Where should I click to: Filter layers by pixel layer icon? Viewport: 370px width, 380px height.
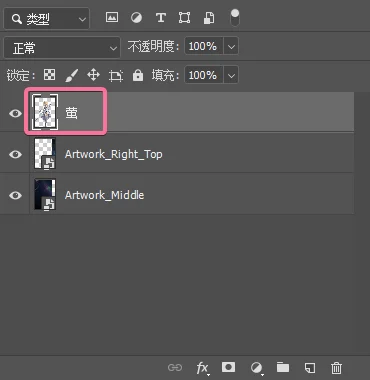coord(112,17)
